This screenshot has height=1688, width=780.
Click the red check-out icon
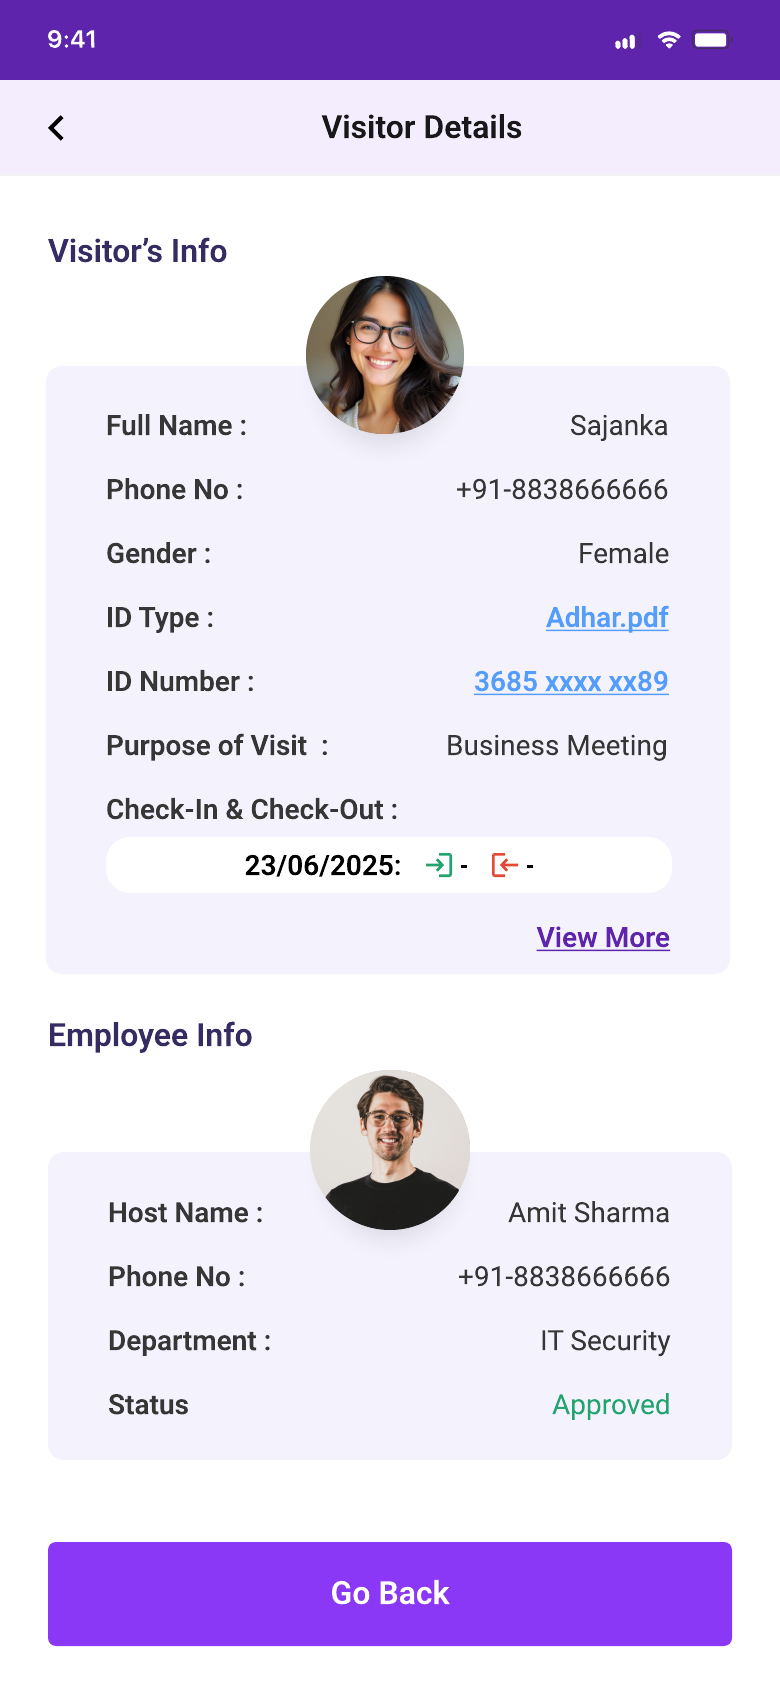(505, 865)
